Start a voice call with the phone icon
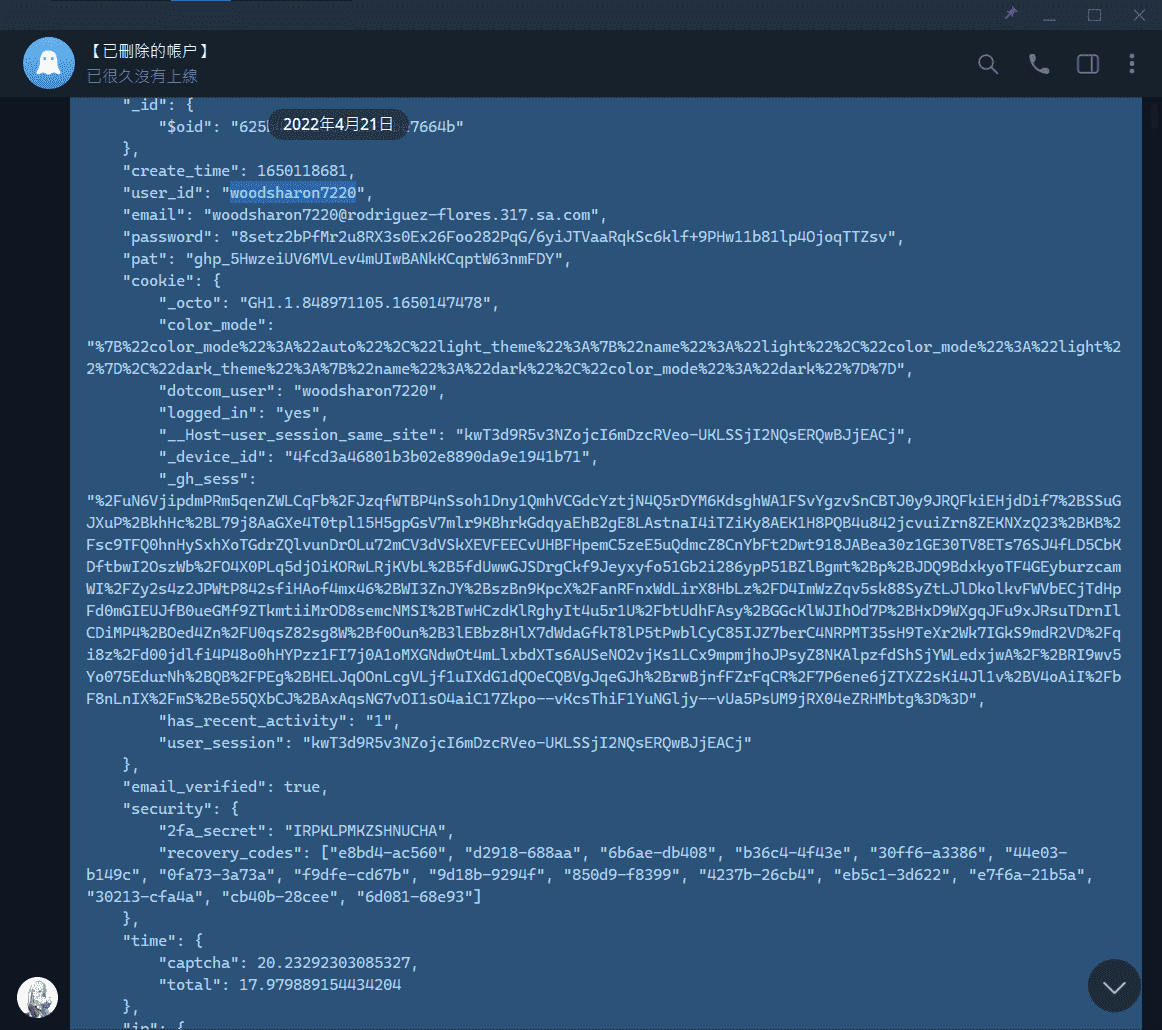Screen dimensions: 1162x1030 1039,64
